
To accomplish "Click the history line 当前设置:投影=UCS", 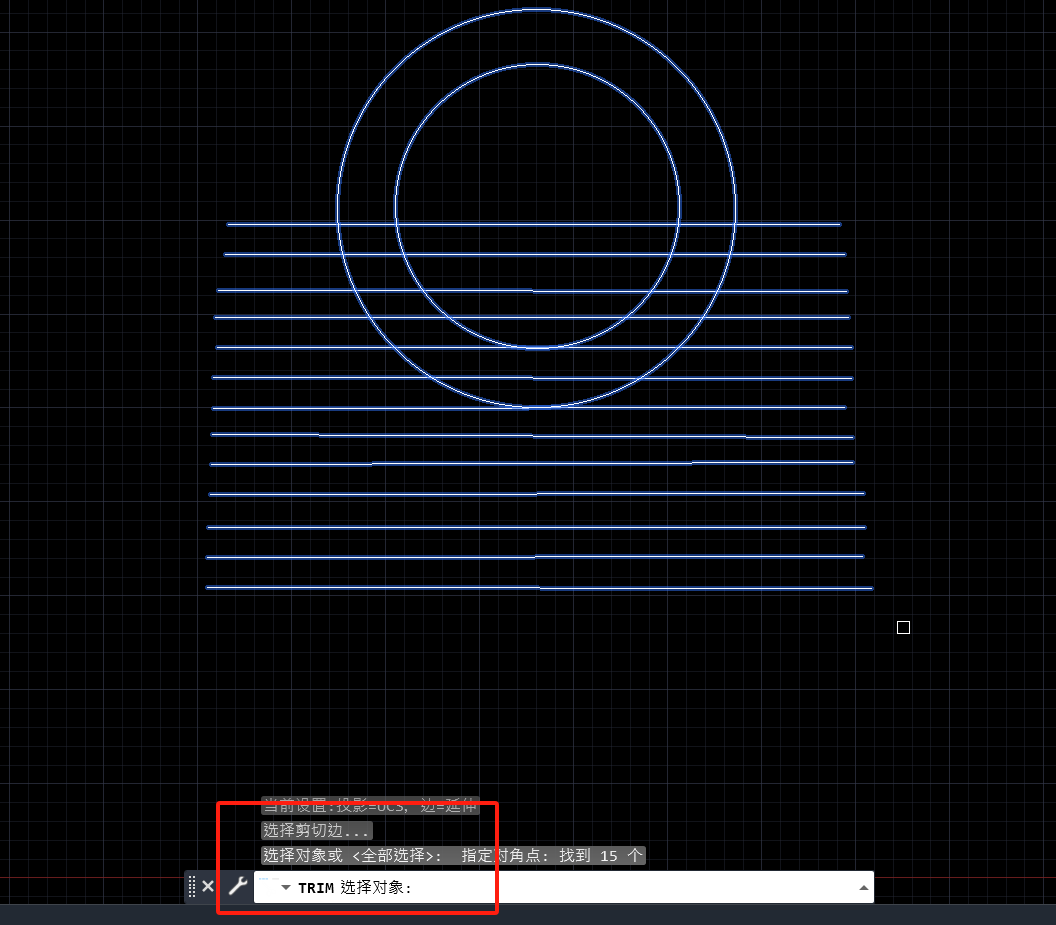I will point(370,805).
